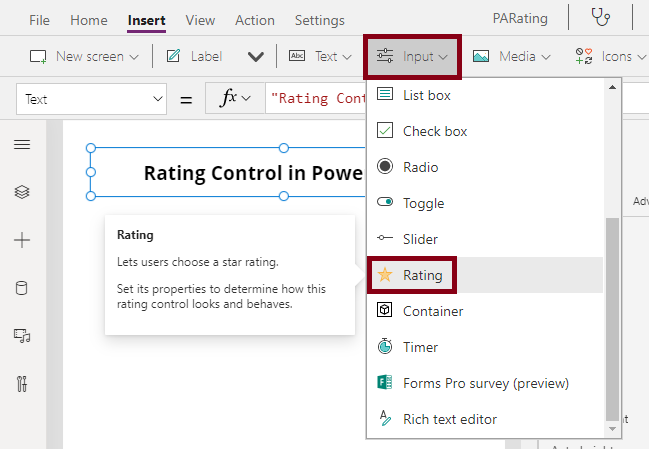
Task: Open the Action tab
Action: (x=255, y=20)
